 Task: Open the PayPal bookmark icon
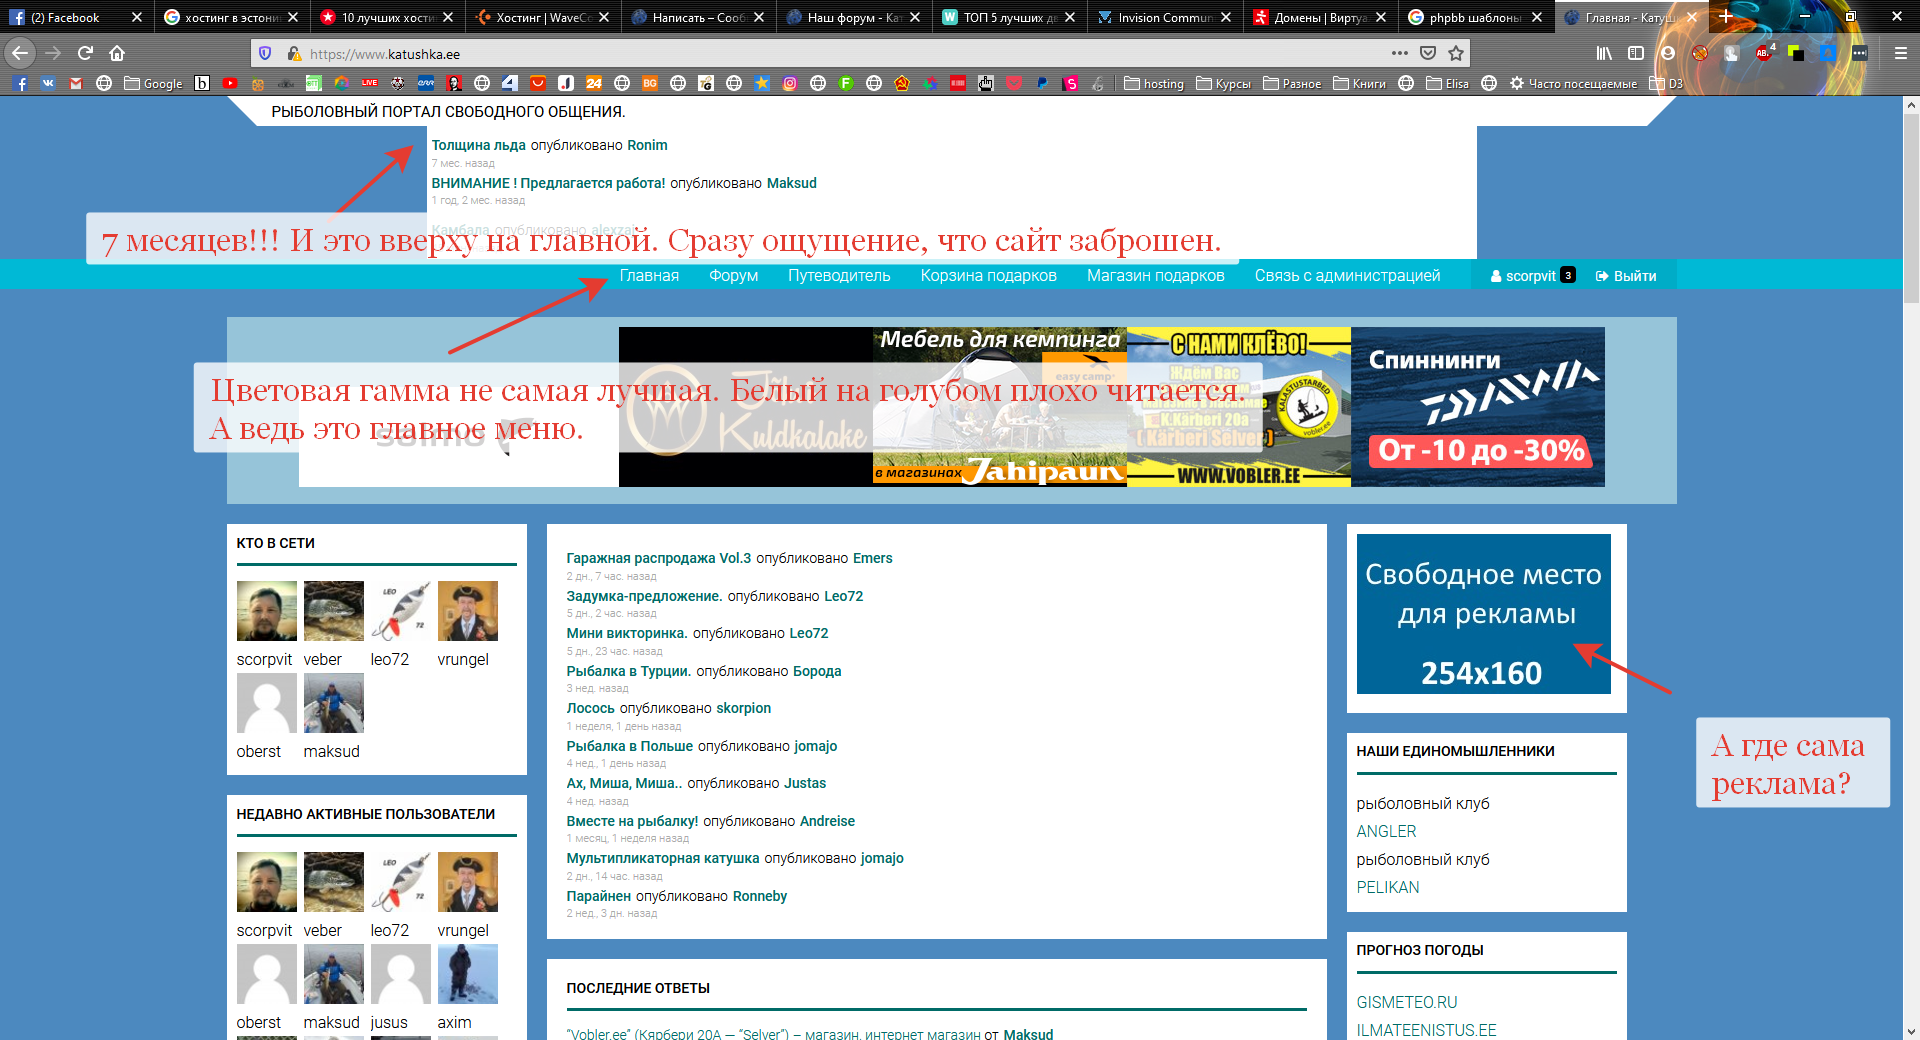pyautogui.click(x=1042, y=84)
